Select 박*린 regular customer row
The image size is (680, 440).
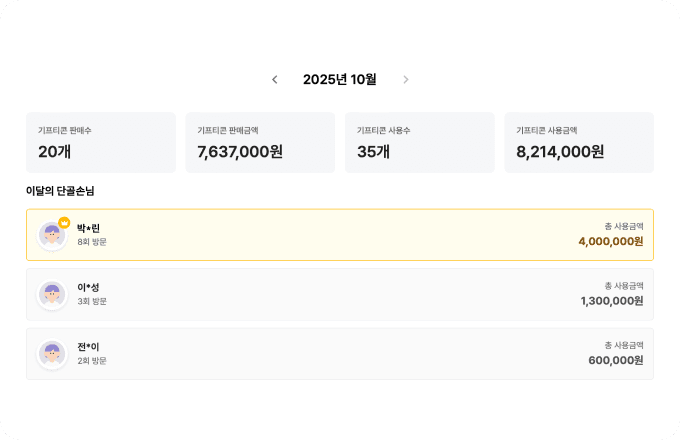[x=340, y=235]
